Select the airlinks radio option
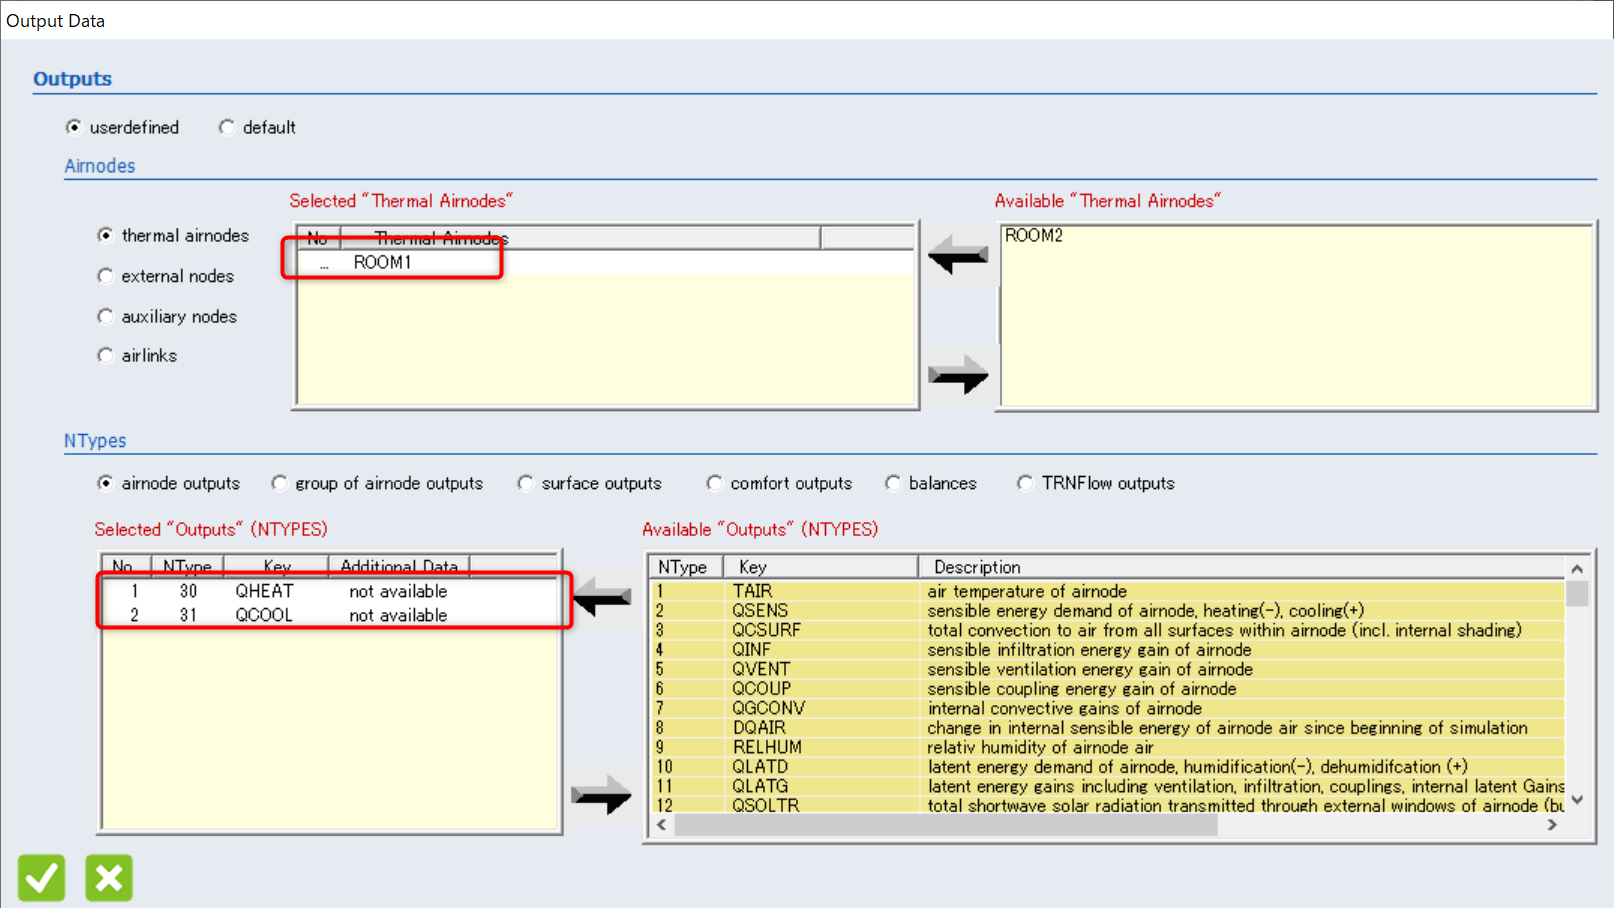 106,356
